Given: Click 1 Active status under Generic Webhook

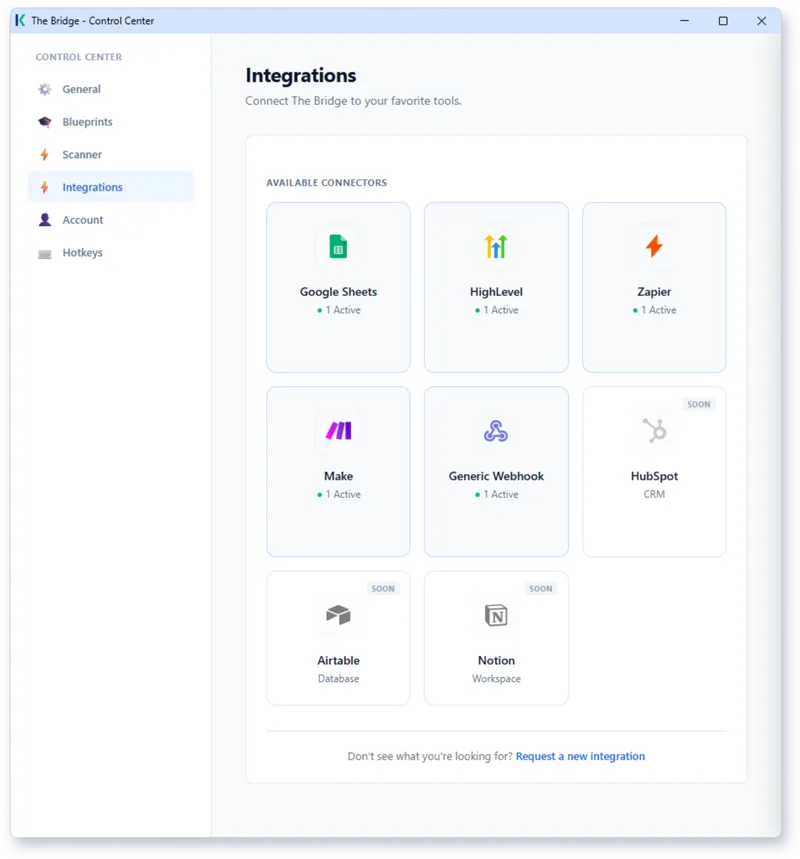Looking at the screenshot, I should click(496, 494).
